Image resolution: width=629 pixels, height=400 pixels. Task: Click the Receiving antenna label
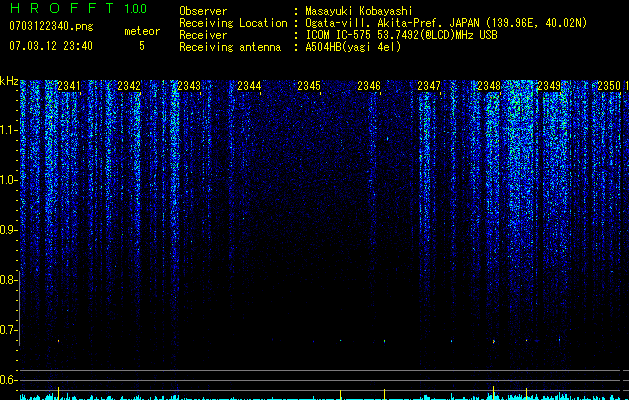[x=230, y=47]
